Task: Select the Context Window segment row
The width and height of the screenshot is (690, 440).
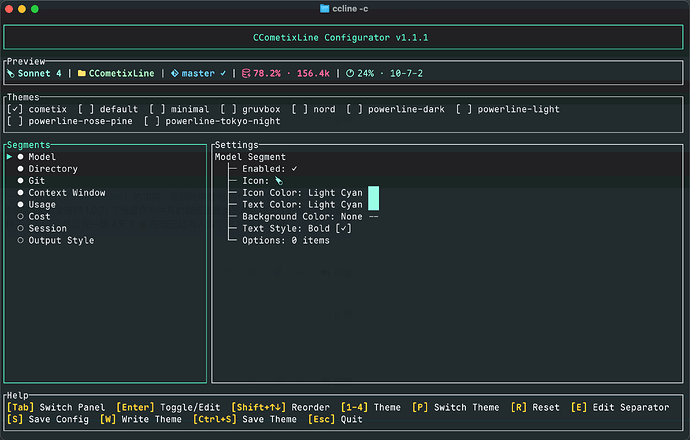Action: (105, 192)
